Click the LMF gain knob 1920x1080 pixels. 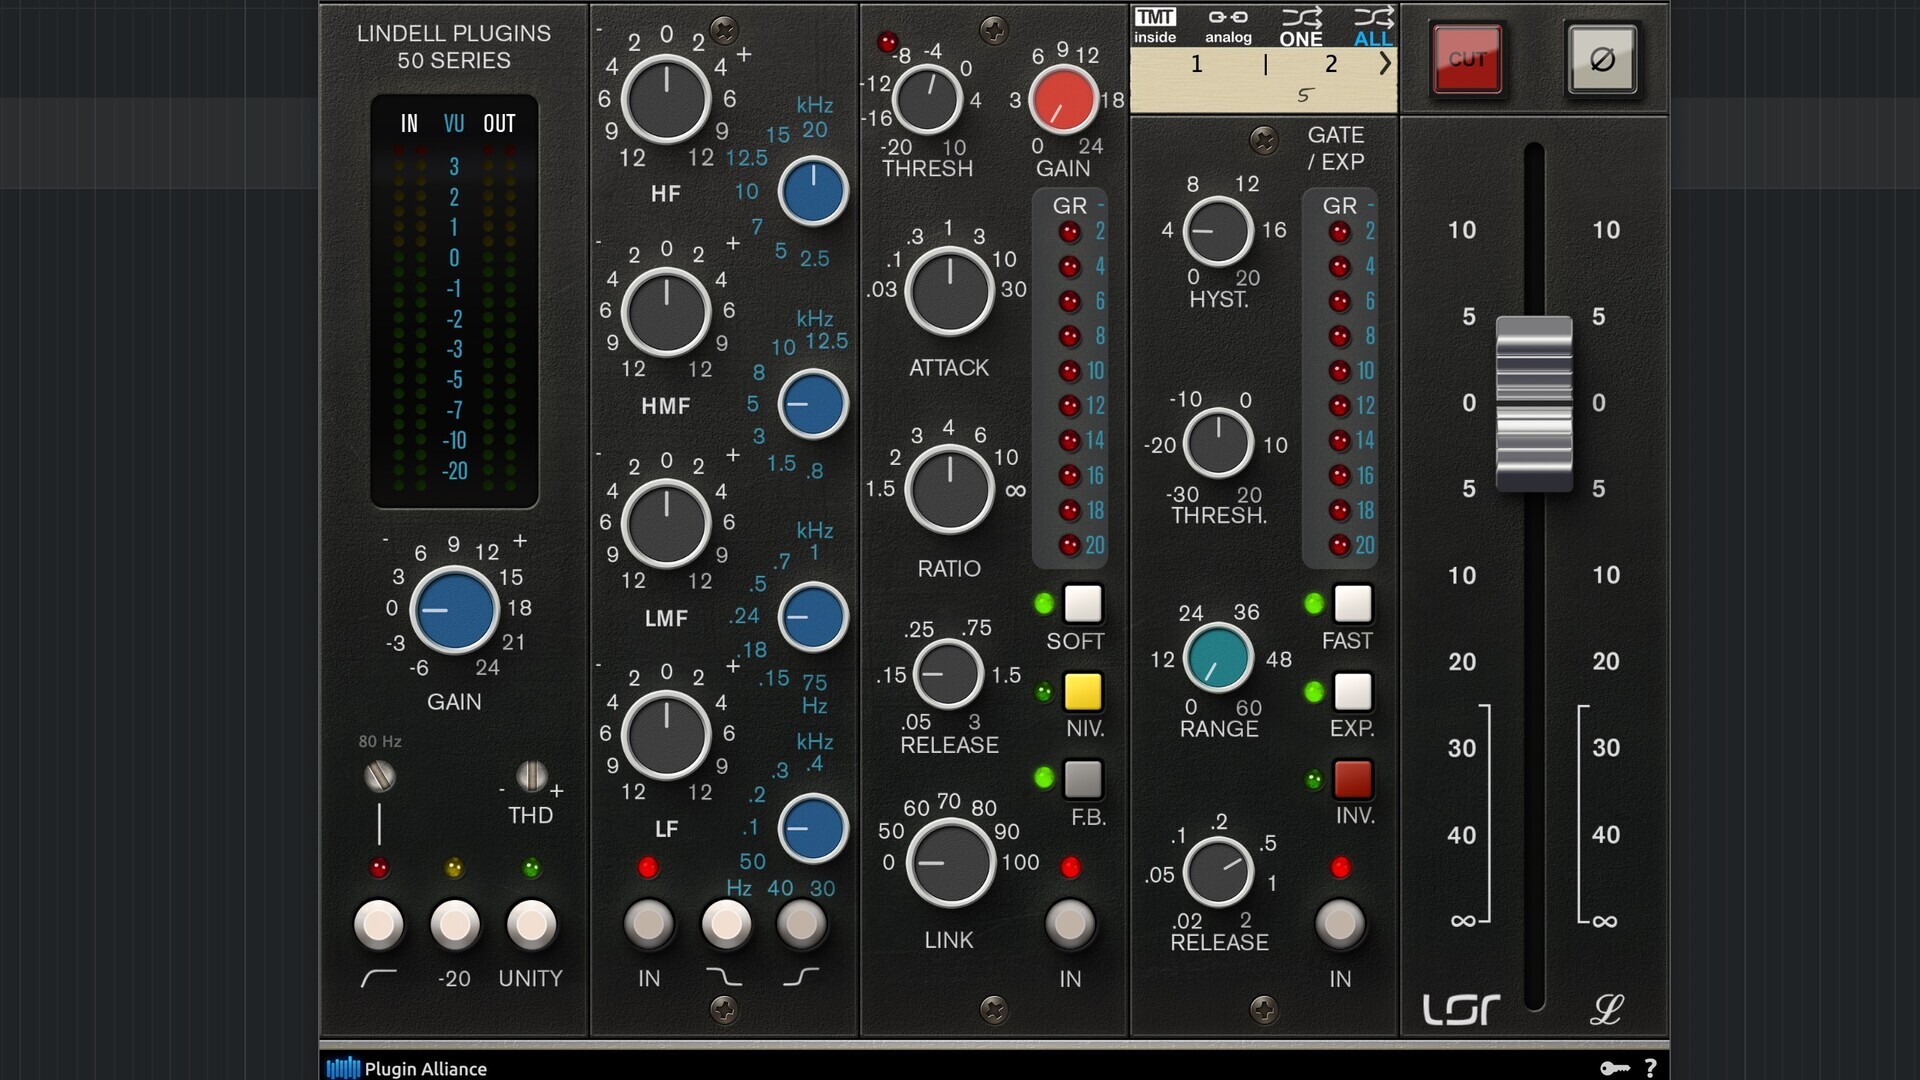666,523
